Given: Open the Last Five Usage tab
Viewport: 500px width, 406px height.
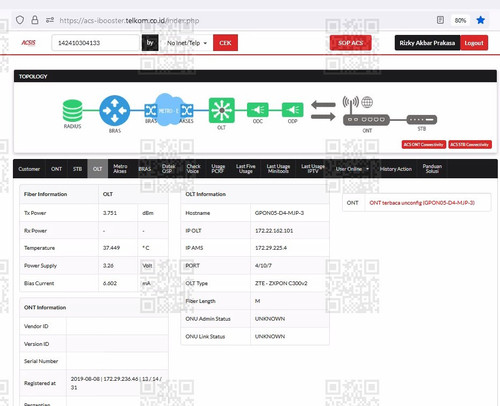Looking at the screenshot, I should [x=246, y=169].
